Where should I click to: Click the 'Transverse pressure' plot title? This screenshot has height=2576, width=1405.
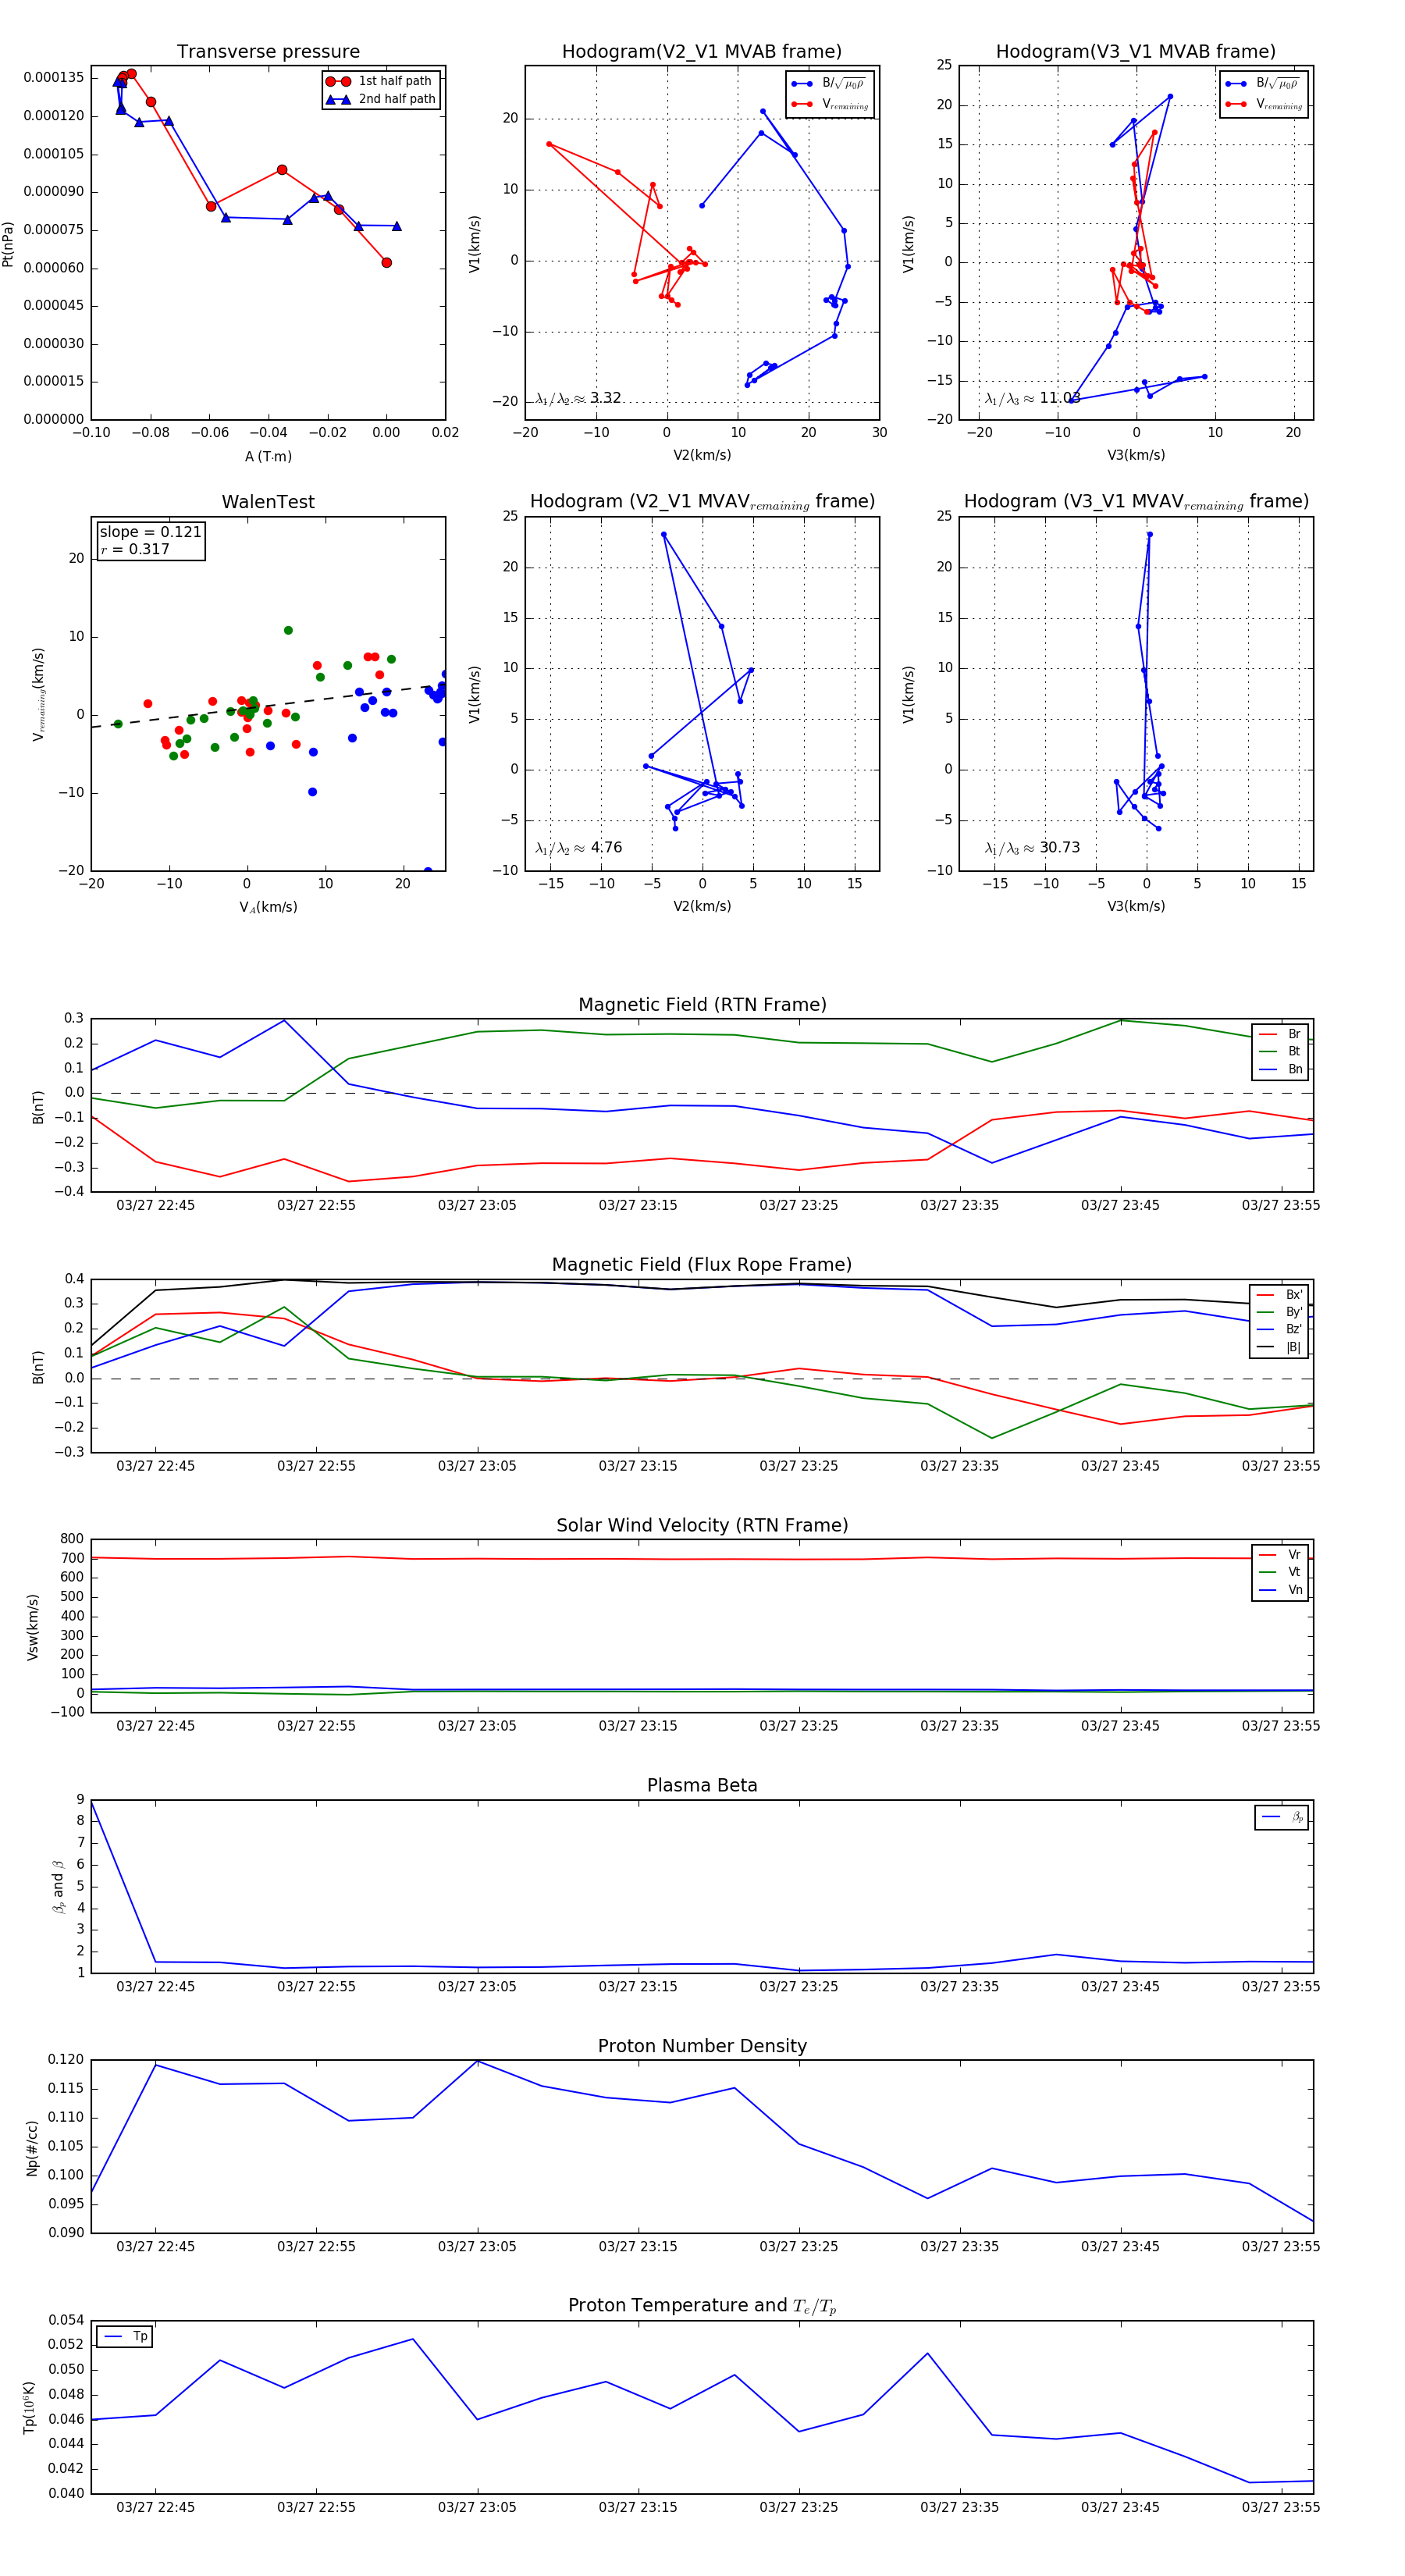(268, 52)
